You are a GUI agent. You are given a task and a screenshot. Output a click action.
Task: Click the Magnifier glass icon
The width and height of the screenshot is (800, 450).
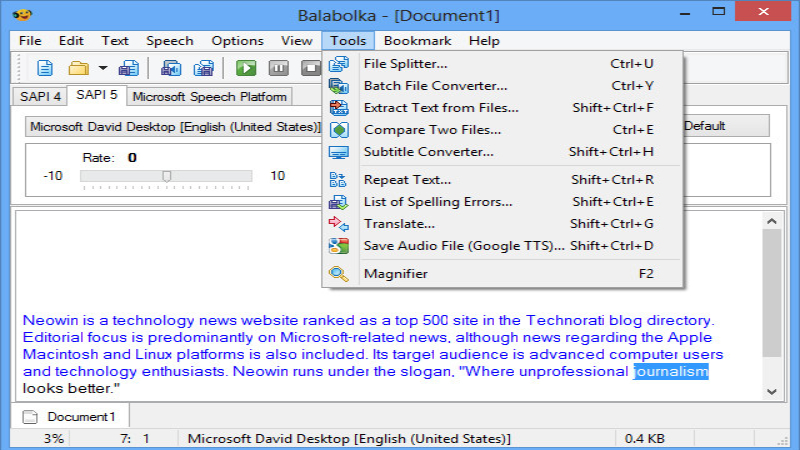339,274
